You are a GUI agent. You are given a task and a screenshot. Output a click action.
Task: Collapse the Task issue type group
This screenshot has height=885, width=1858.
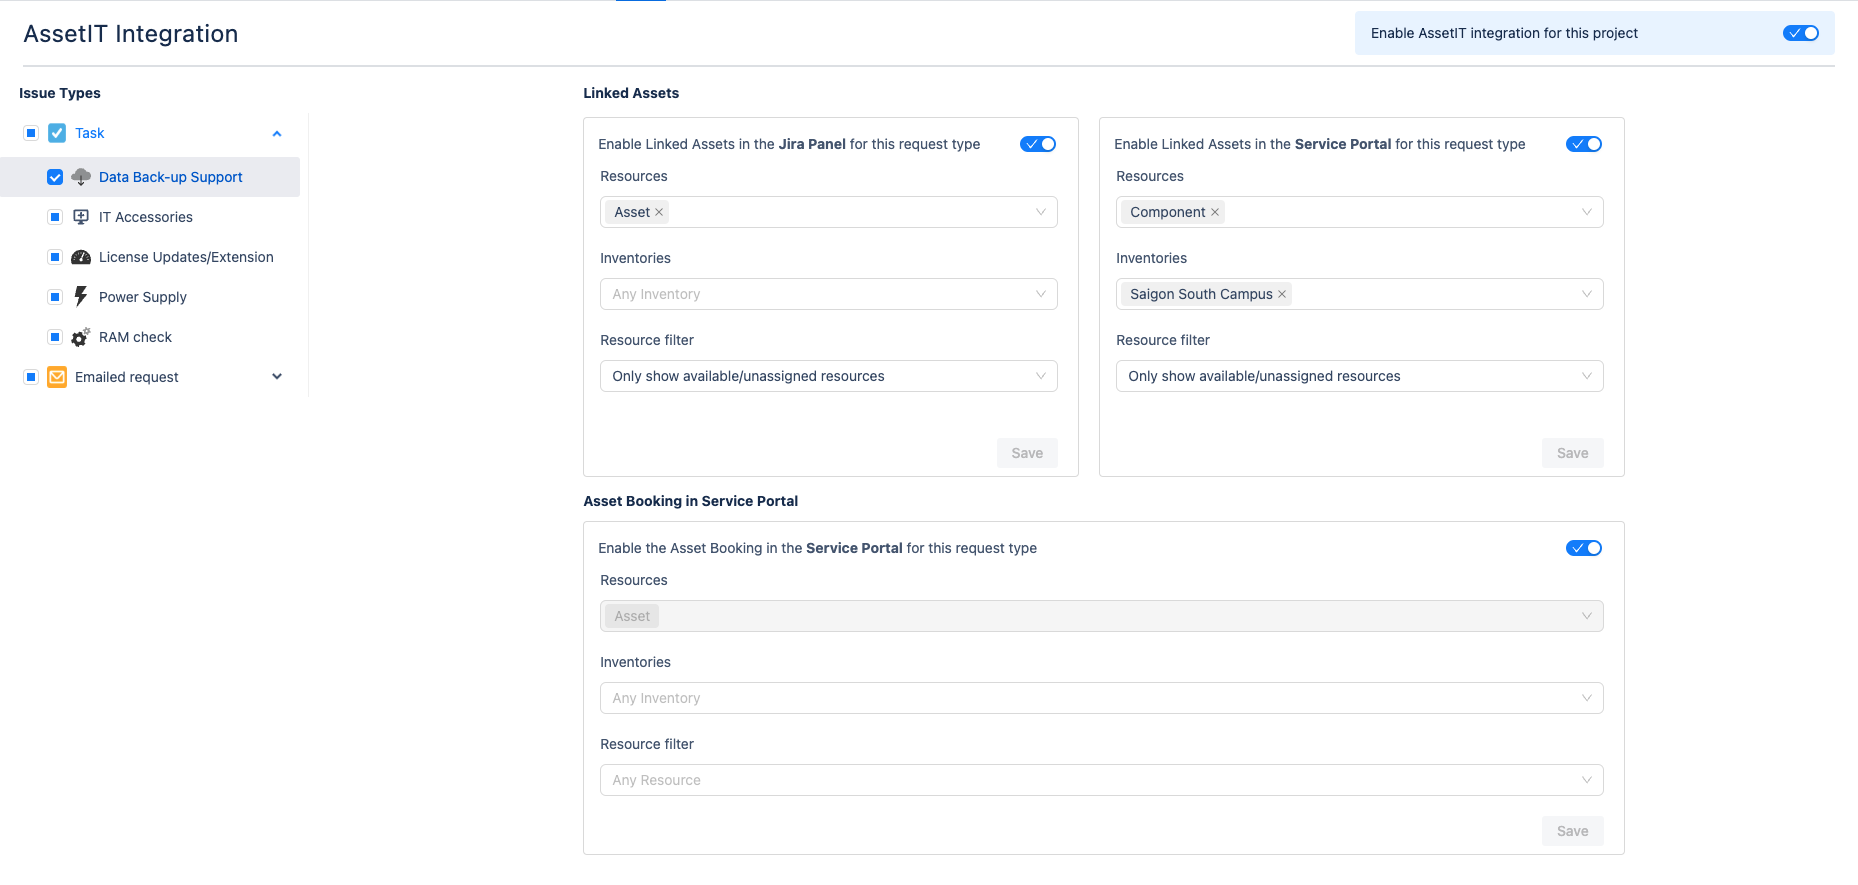tap(277, 133)
